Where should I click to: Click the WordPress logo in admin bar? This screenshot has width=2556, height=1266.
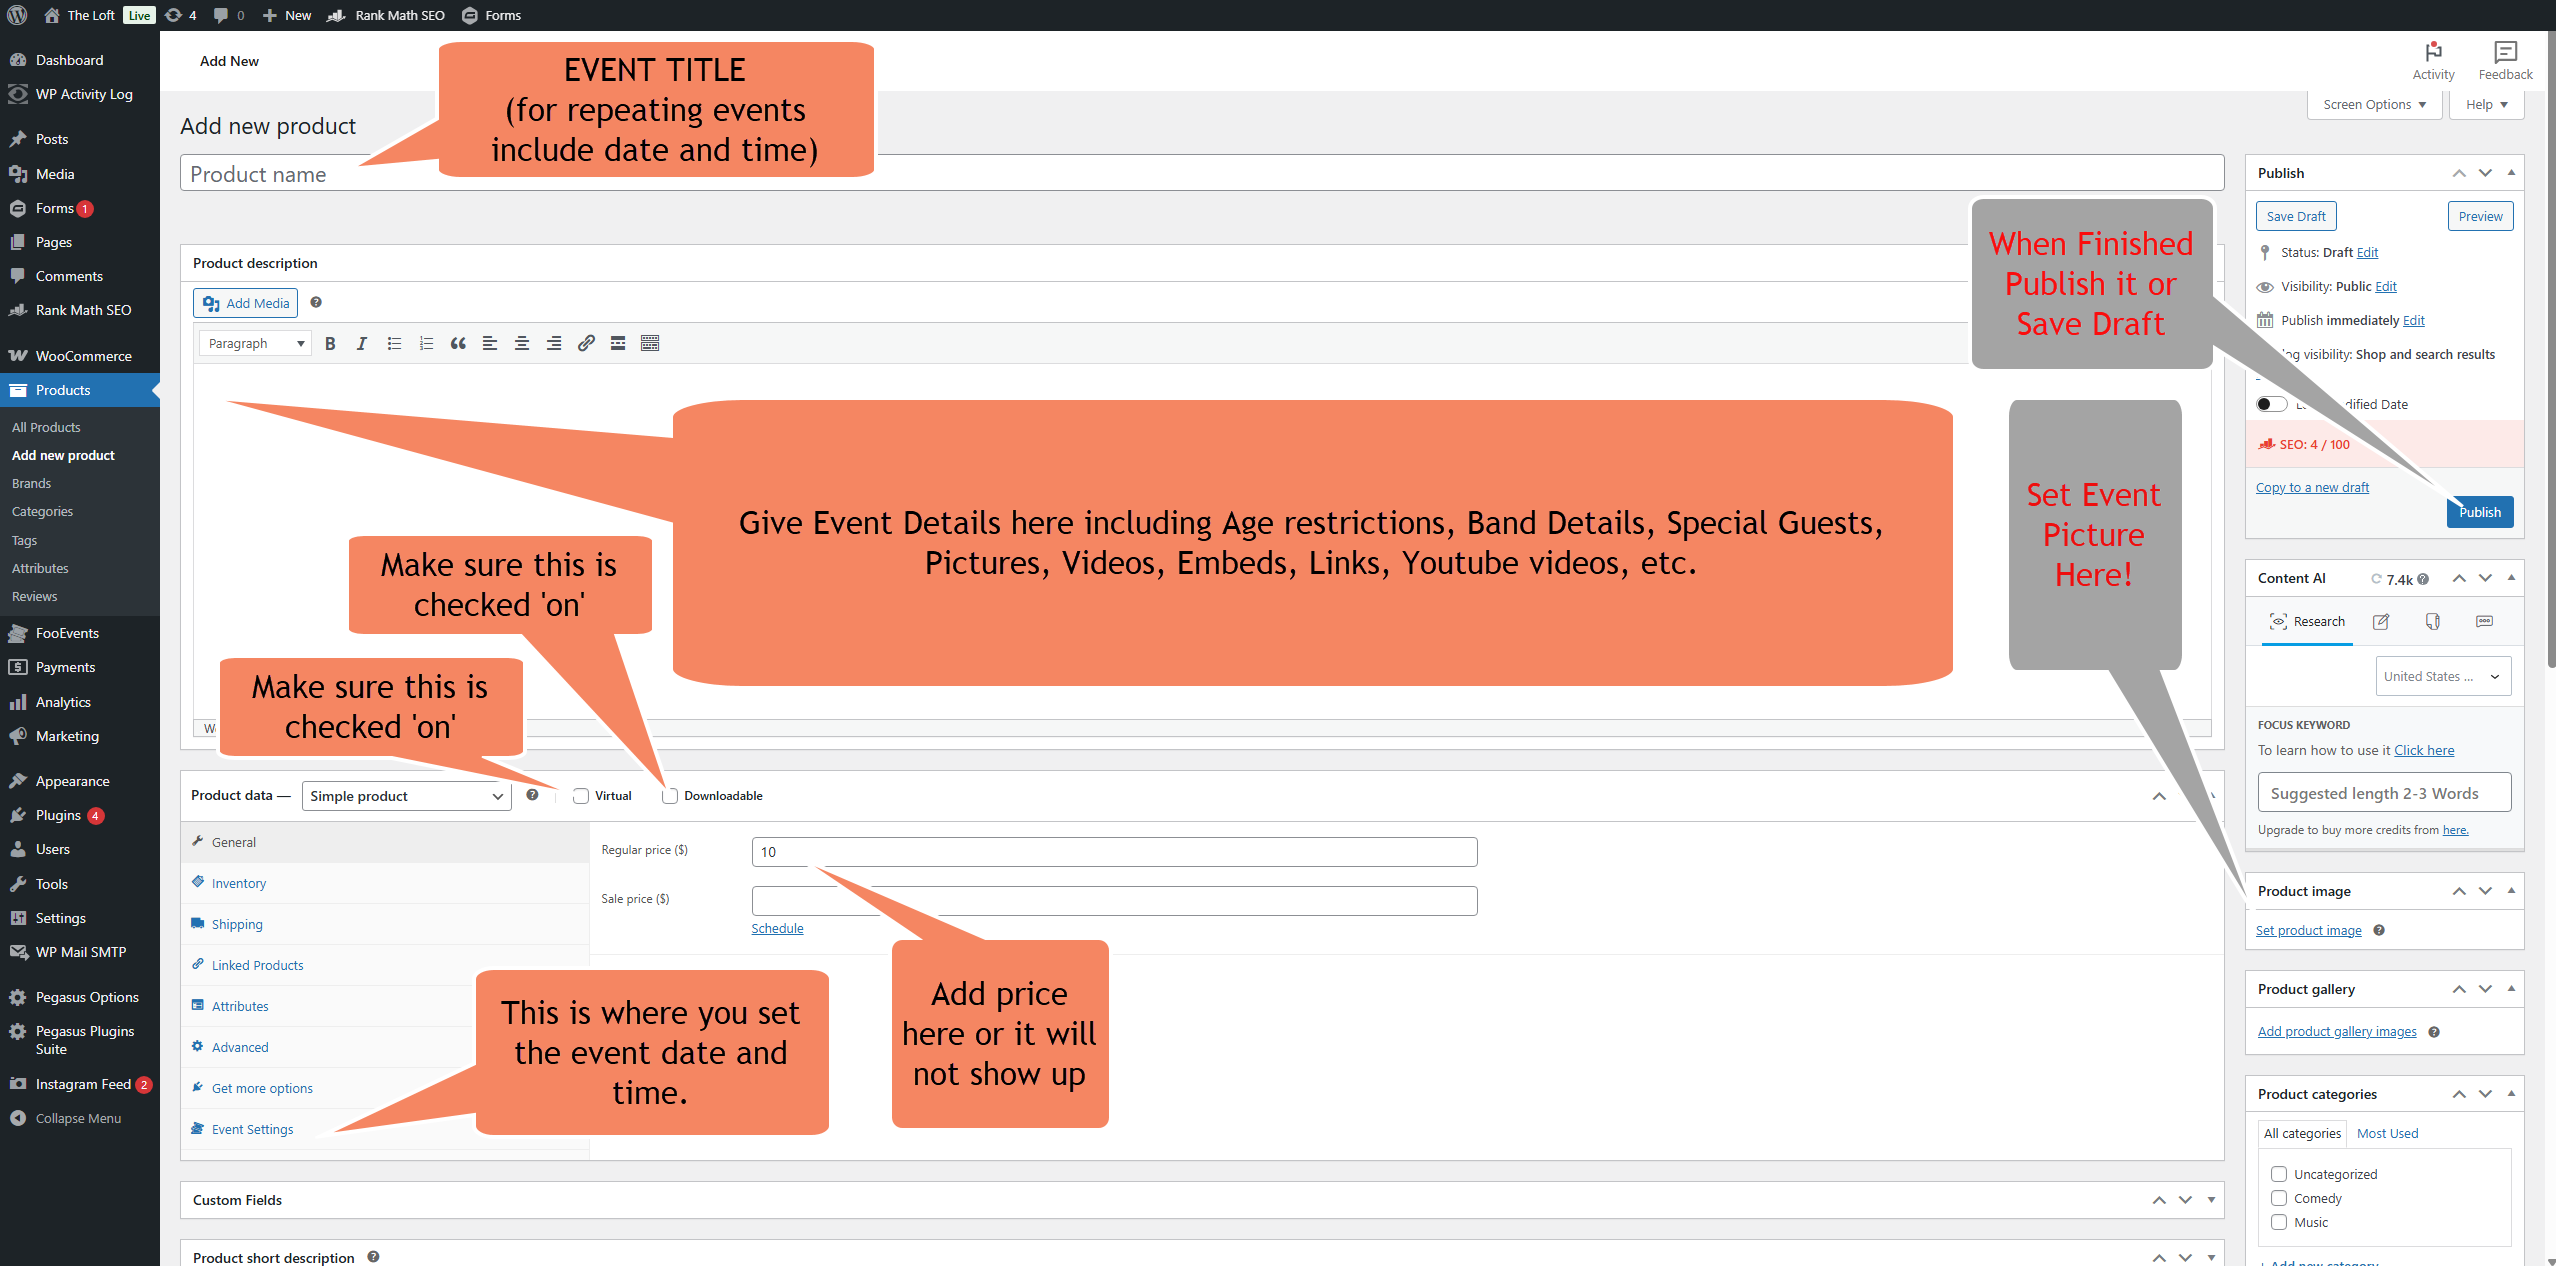(x=17, y=15)
